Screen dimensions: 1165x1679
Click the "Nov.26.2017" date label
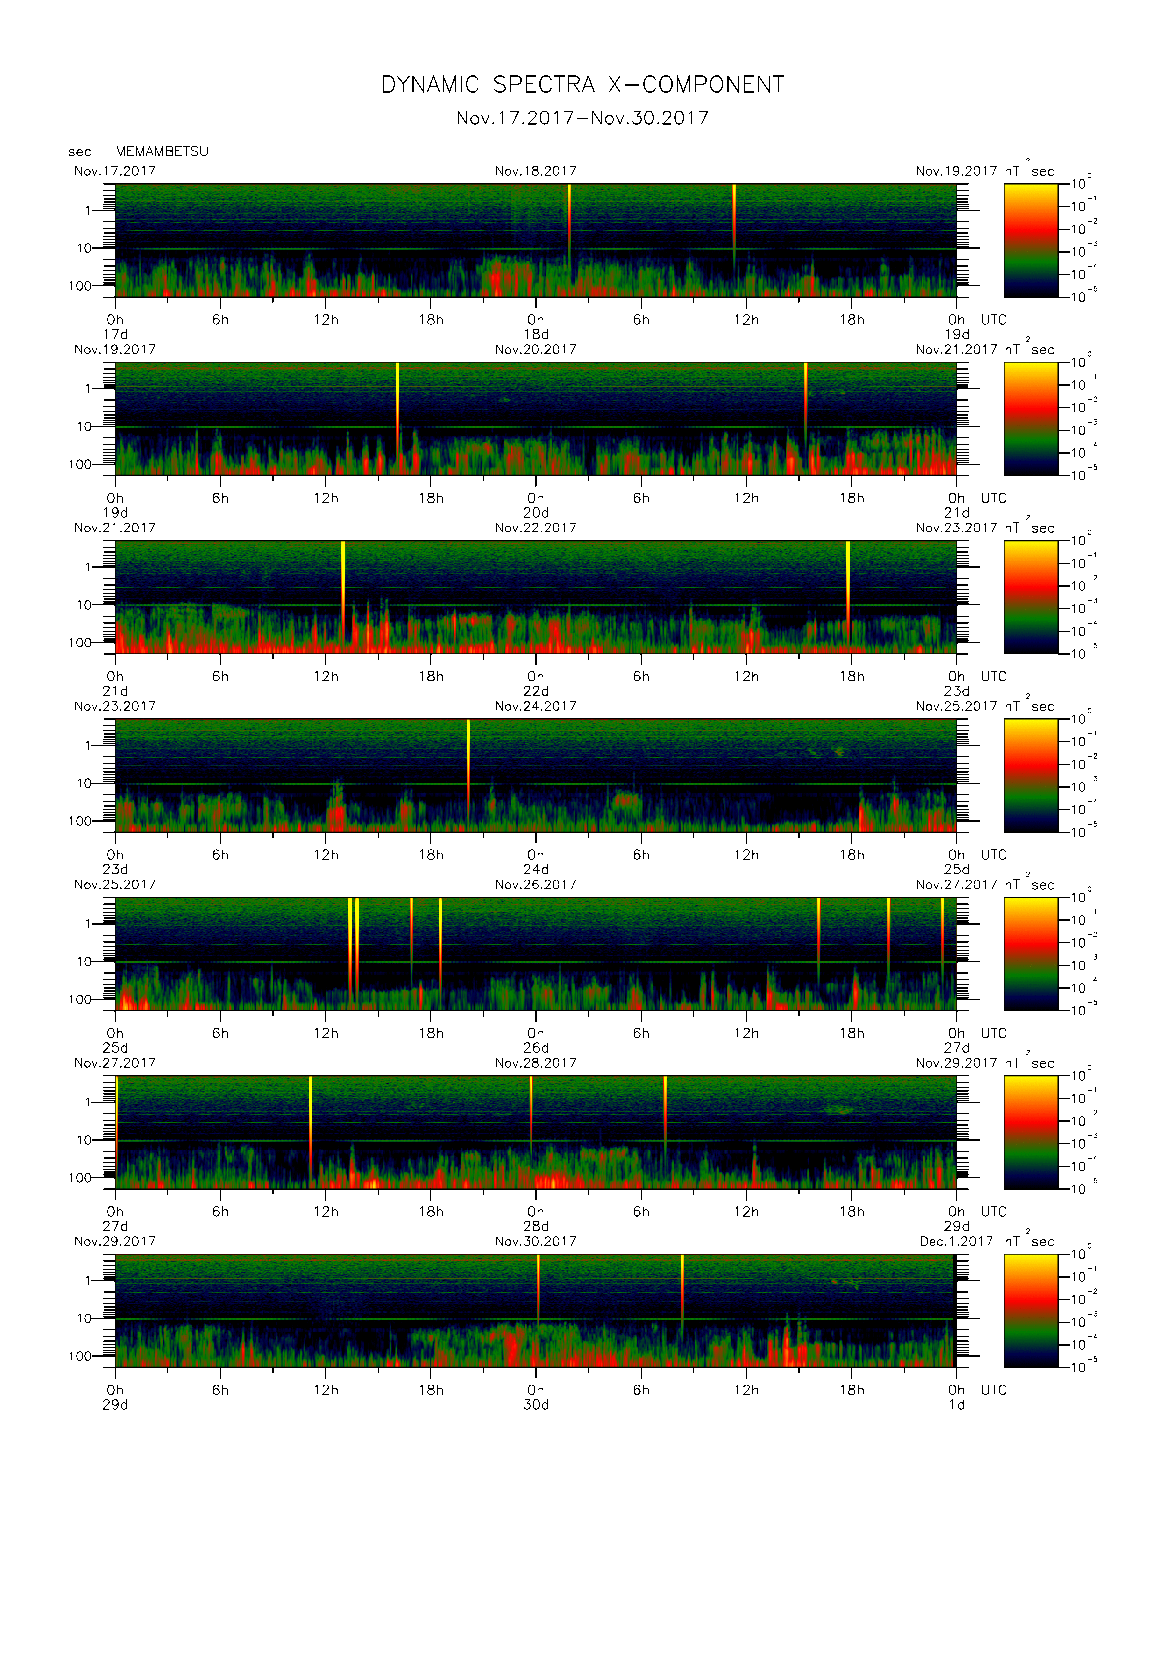535,884
